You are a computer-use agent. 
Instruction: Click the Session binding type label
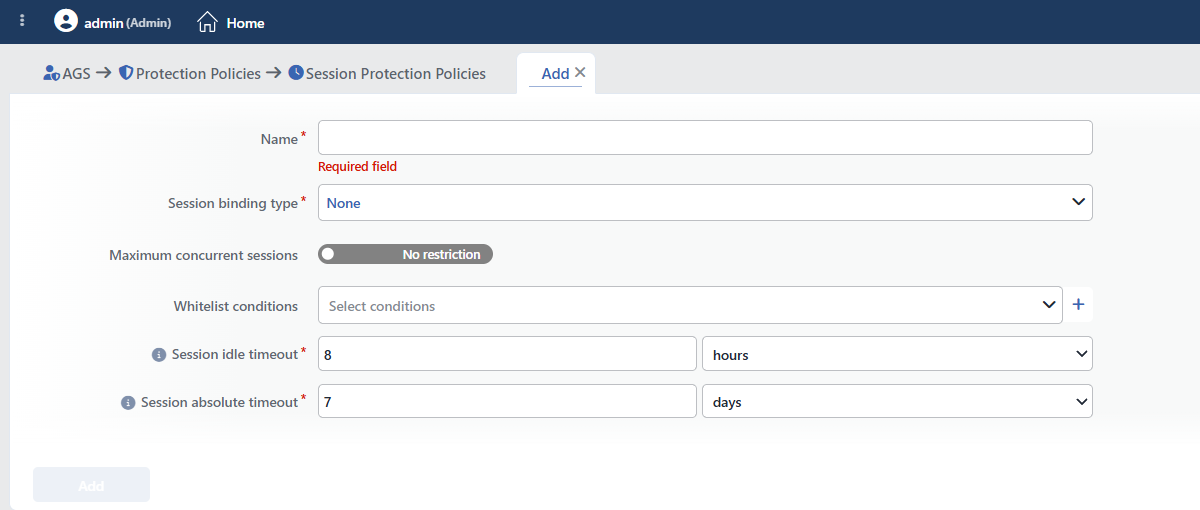click(x=233, y=203)
